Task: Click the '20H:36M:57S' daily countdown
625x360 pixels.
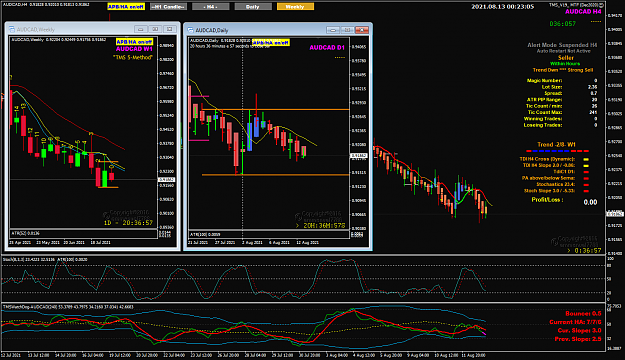Action: point(320,226)
